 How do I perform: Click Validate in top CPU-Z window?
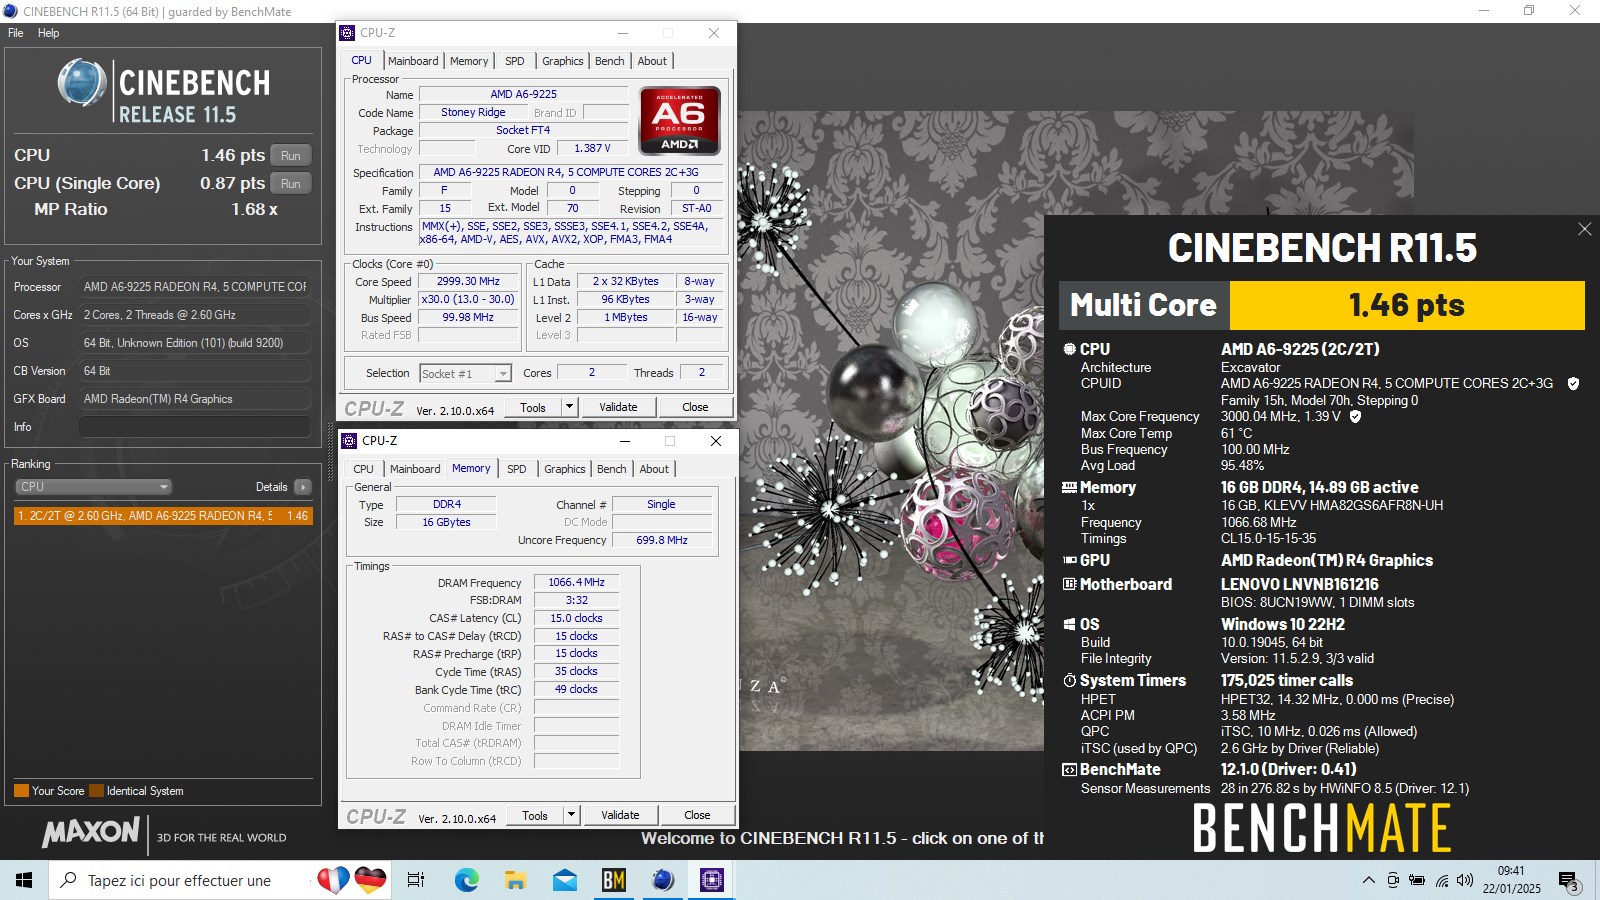coord(618,407)
